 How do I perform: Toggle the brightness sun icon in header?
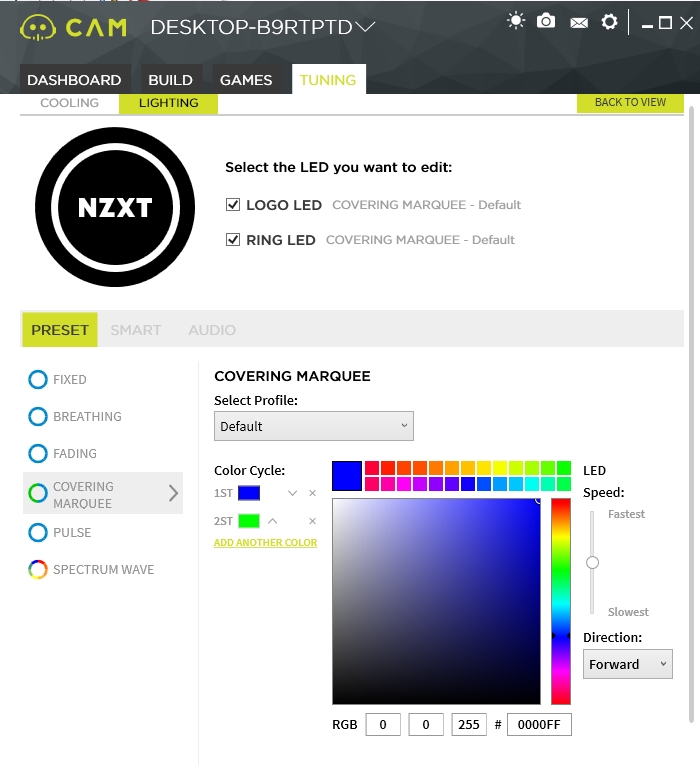click(516, 21)
